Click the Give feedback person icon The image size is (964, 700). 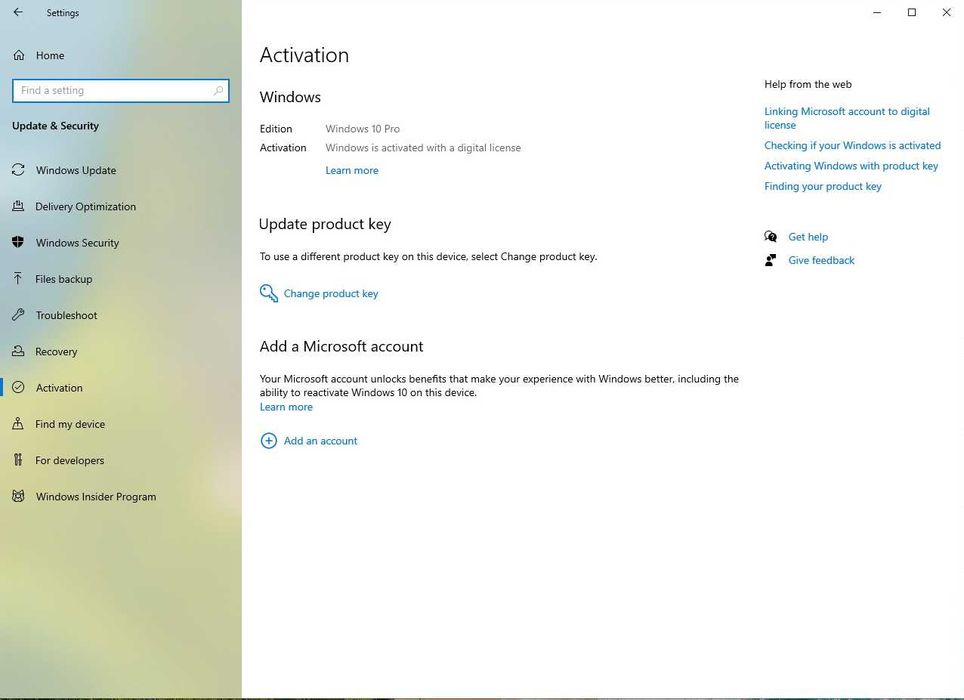(x=770, y=260)
